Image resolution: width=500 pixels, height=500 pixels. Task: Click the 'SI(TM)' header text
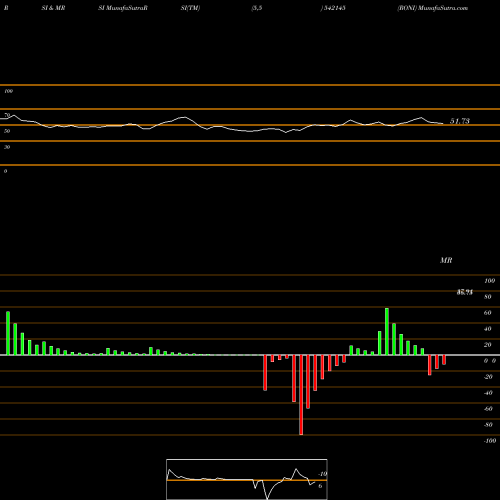click(190, 8)
